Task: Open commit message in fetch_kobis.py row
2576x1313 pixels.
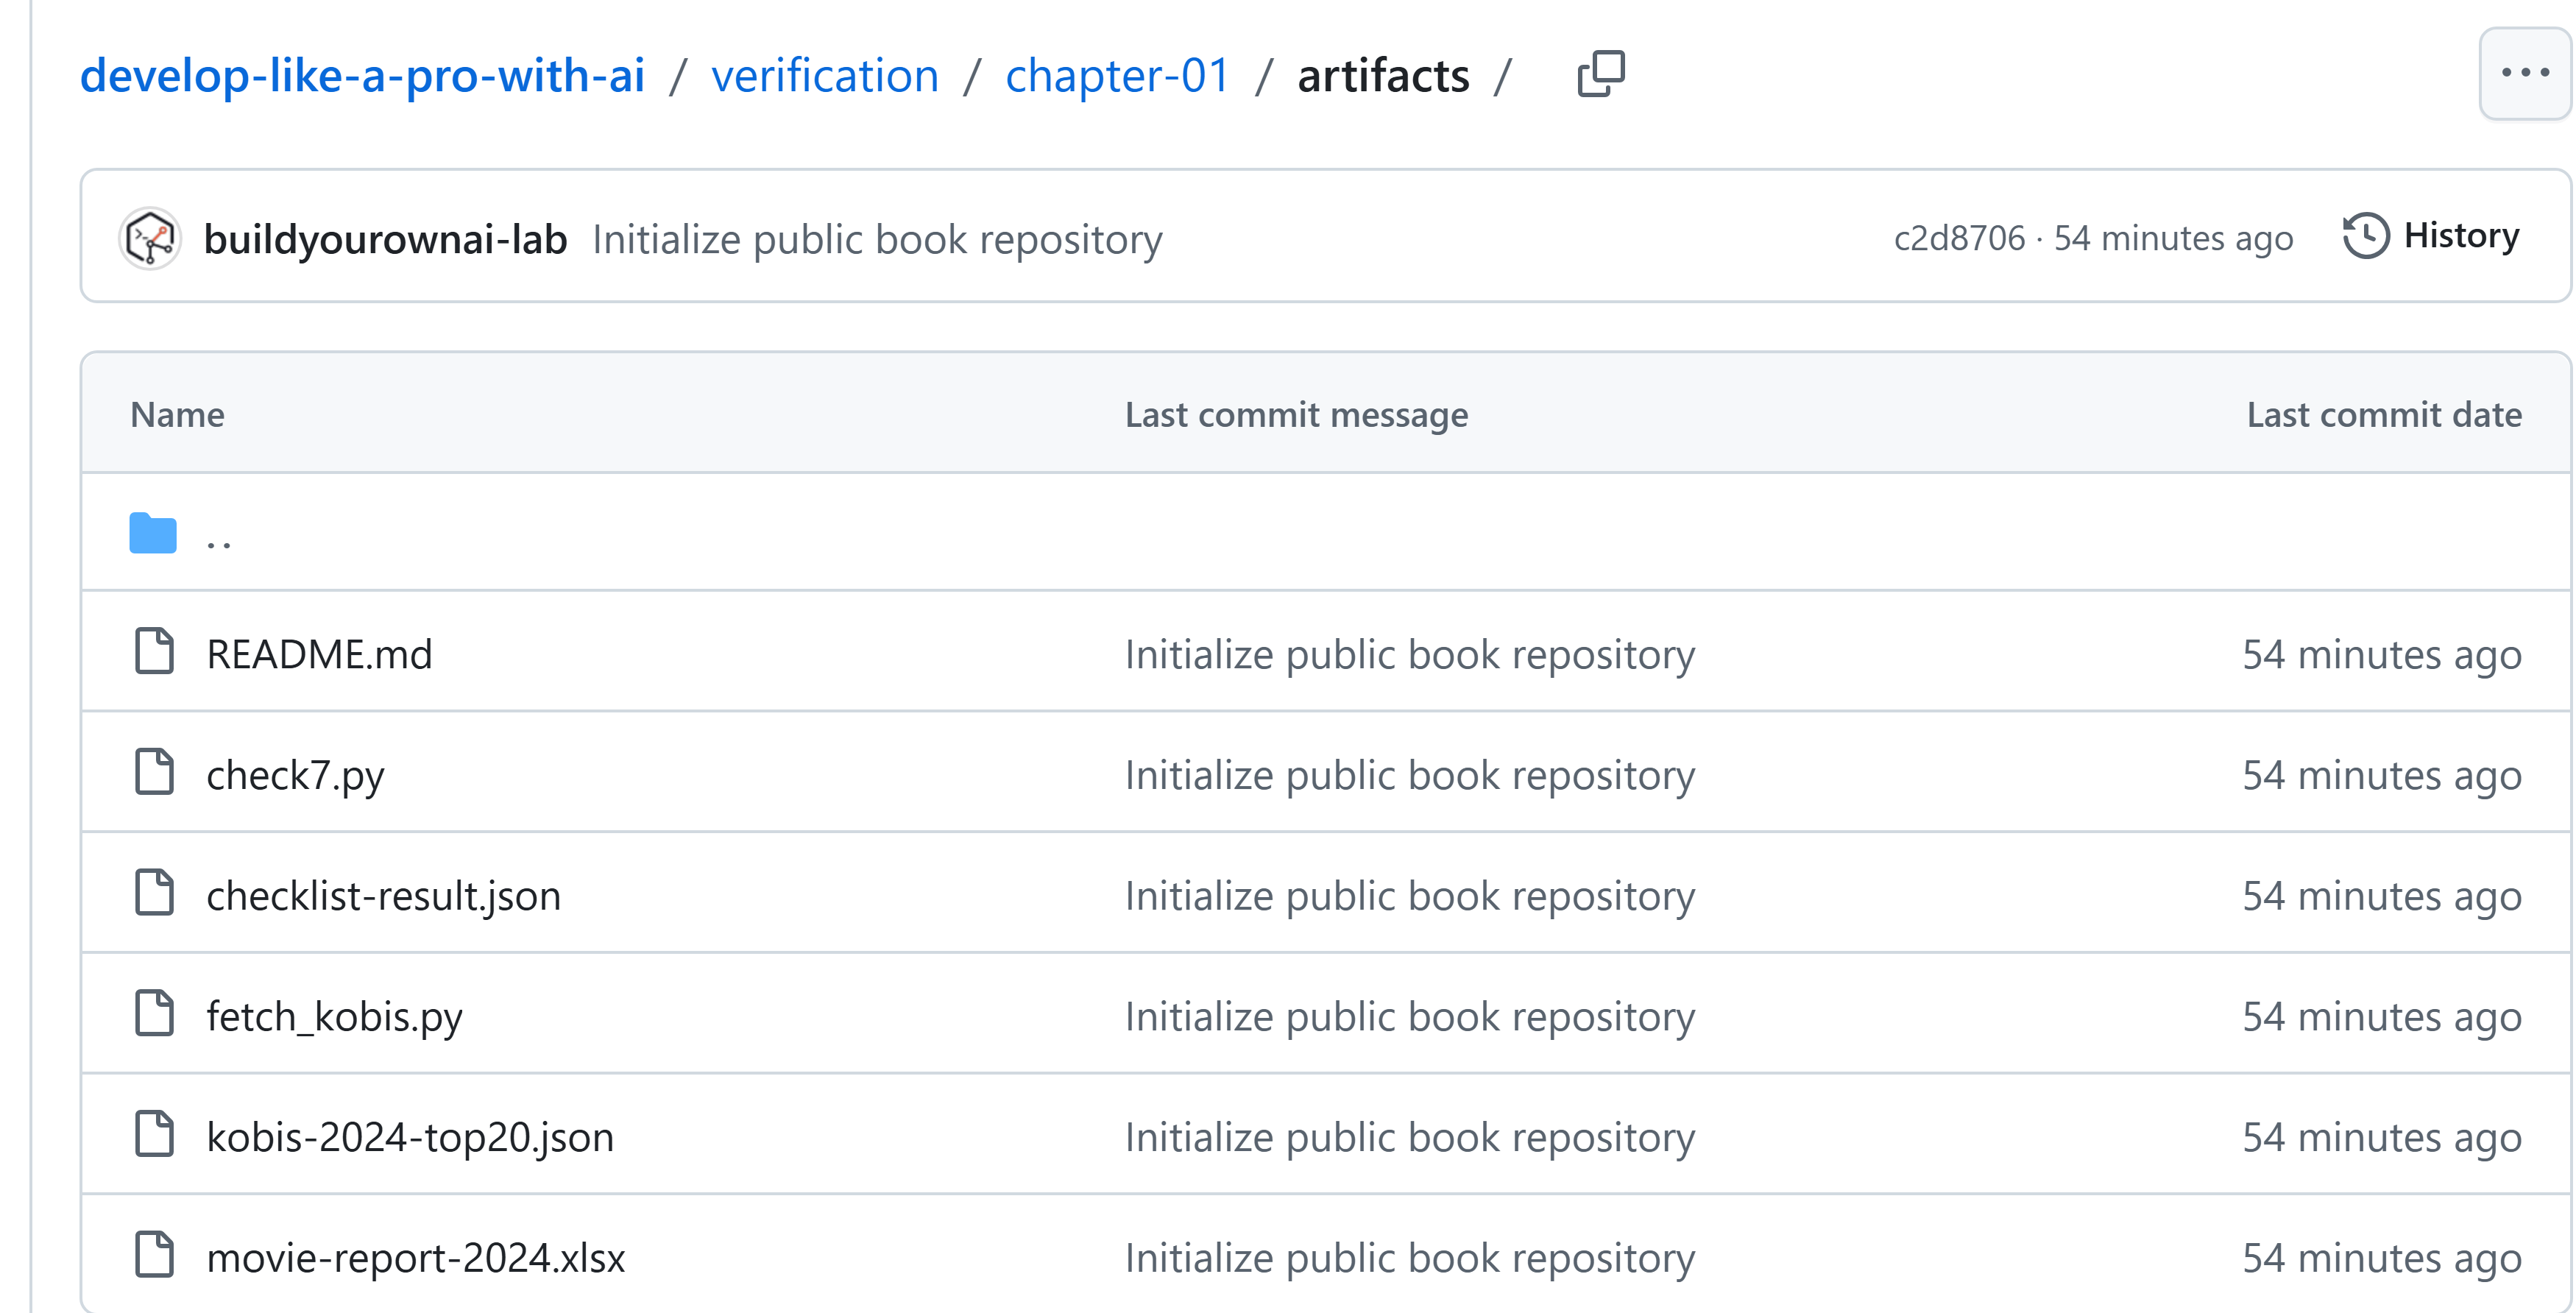Action: (1410, 1017)
